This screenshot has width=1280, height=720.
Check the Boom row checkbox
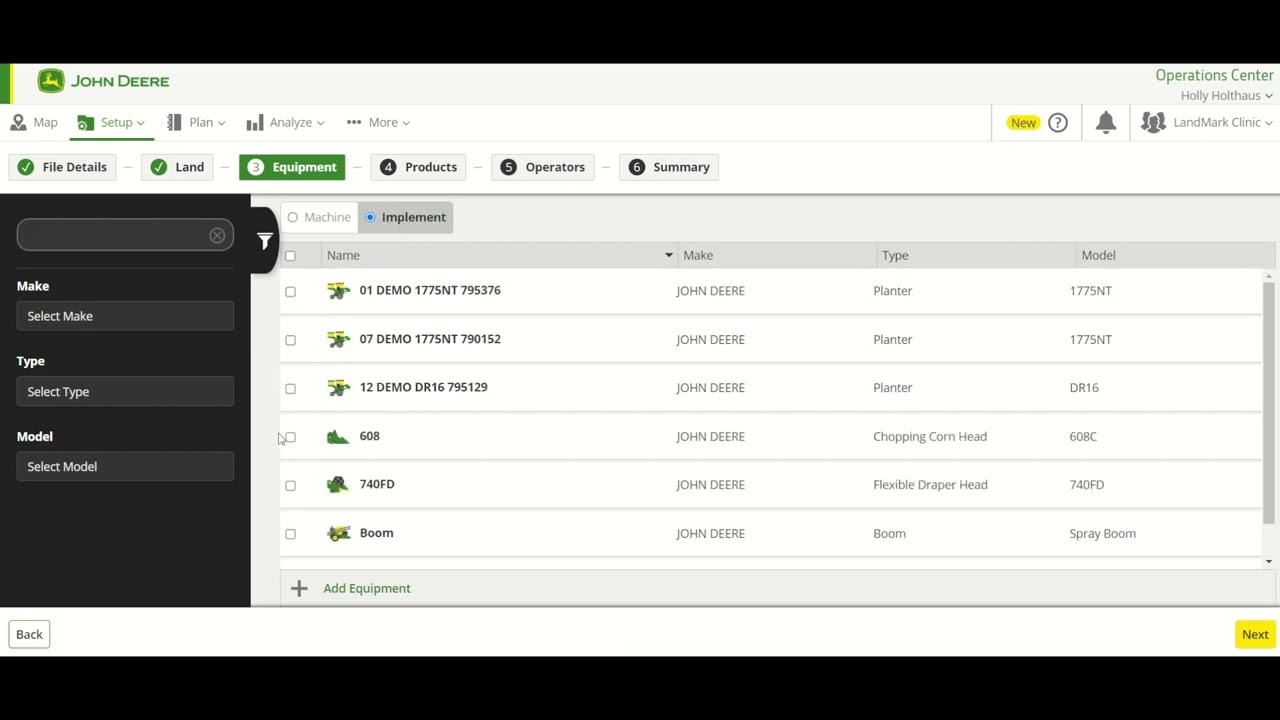[x=290, y=534]
